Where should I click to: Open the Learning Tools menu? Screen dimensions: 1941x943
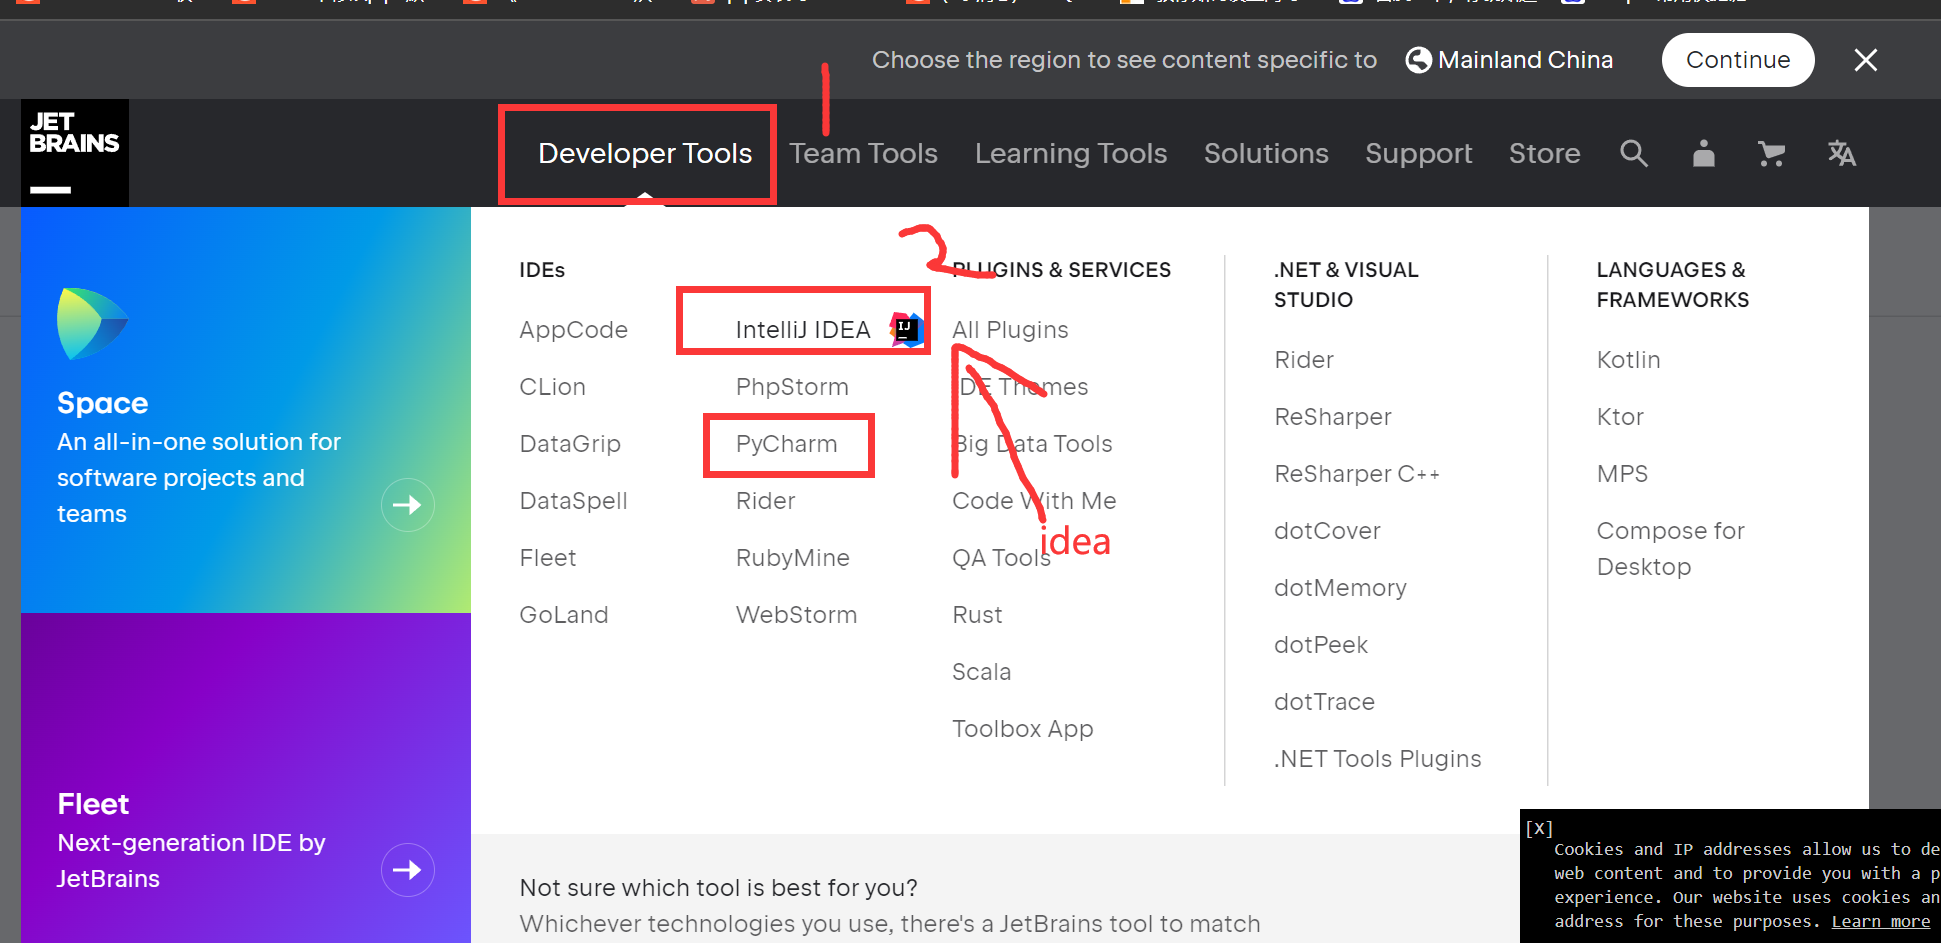point(1070,153)
